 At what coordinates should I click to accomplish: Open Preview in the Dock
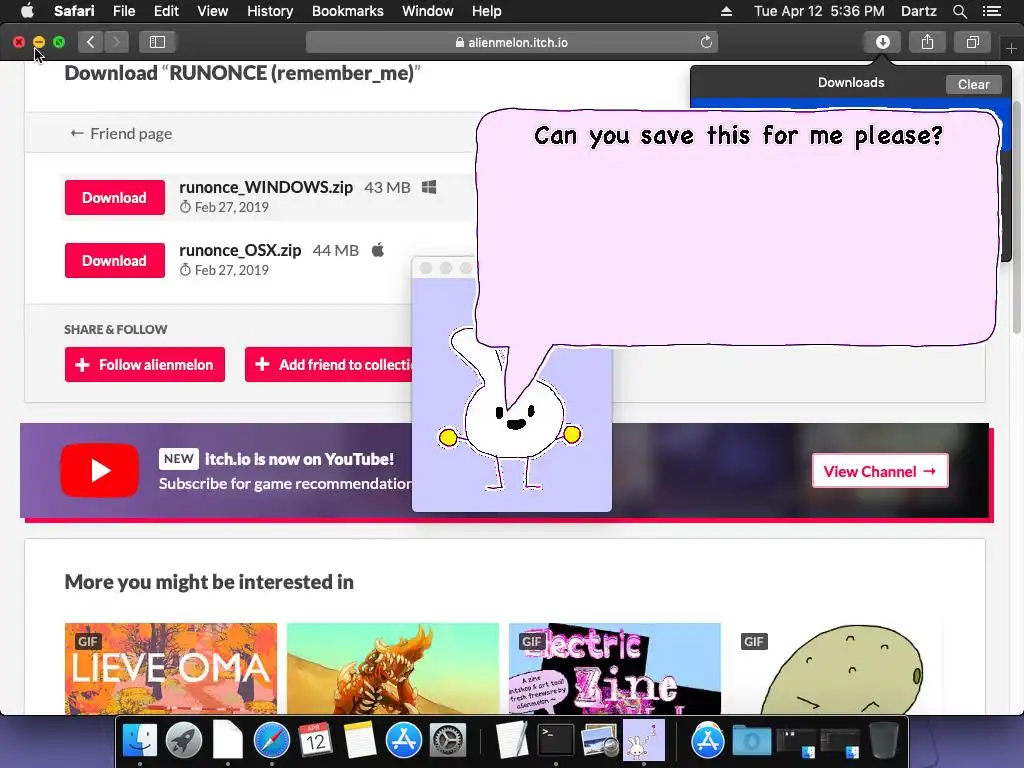(x=600, y=741)
